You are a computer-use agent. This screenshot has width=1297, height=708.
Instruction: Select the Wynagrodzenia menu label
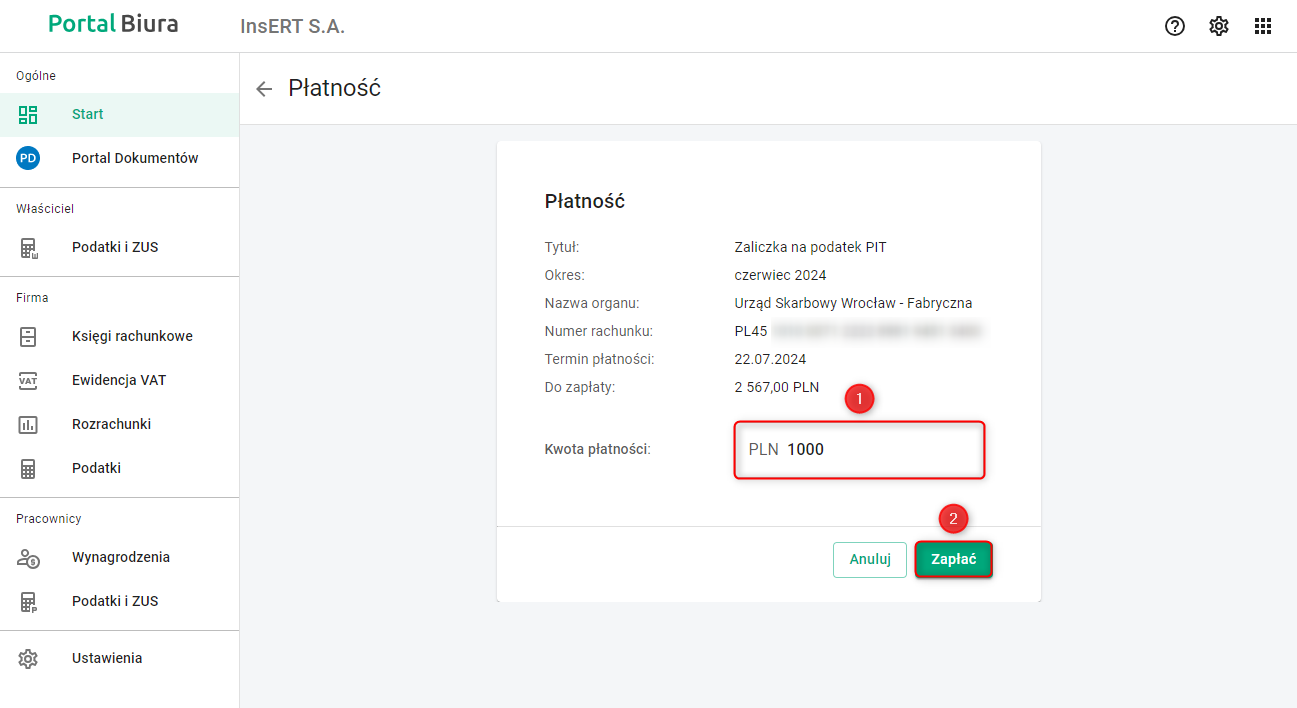[x=121, y=557]
